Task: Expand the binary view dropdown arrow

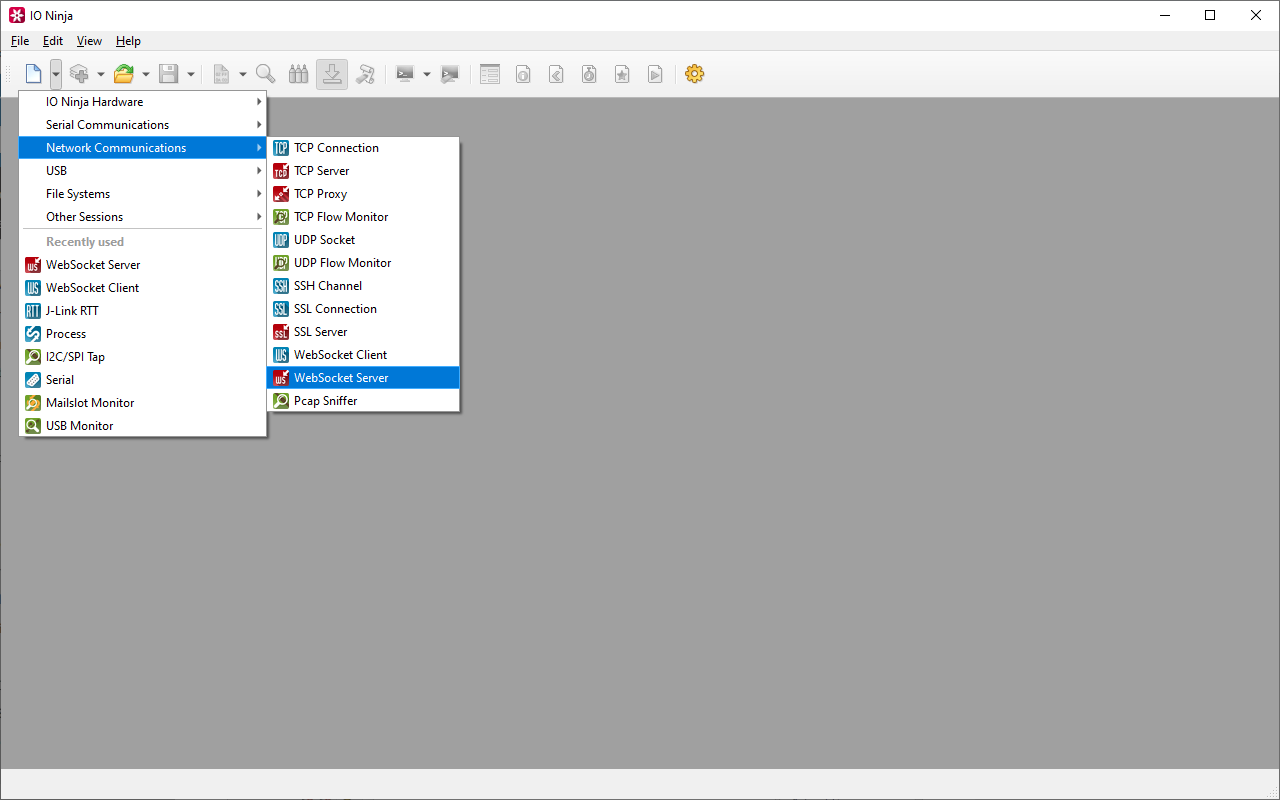Action: coord(243,74)
